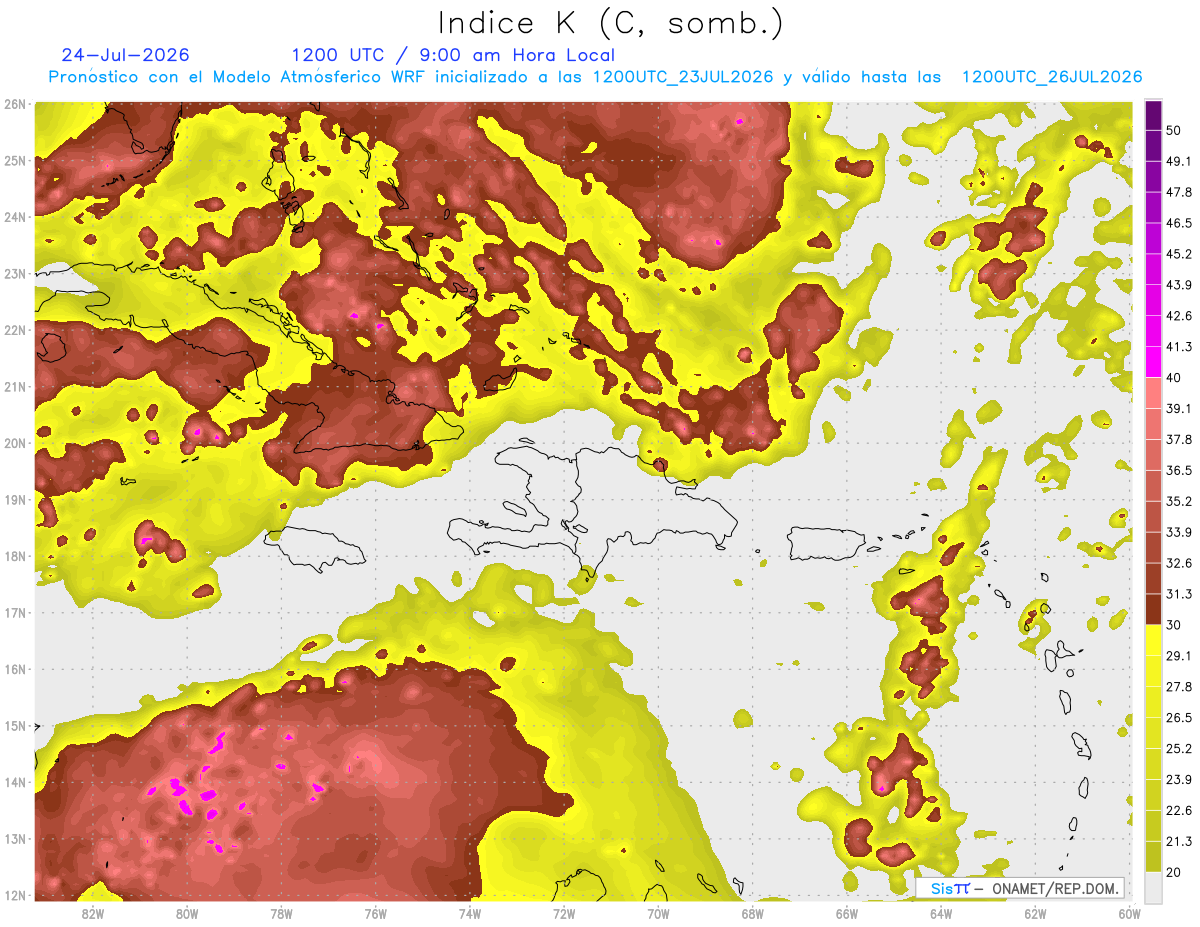Select the date label '24-Jul-2026'
This screenshot has width=1200, height=927.
(125, 55)
